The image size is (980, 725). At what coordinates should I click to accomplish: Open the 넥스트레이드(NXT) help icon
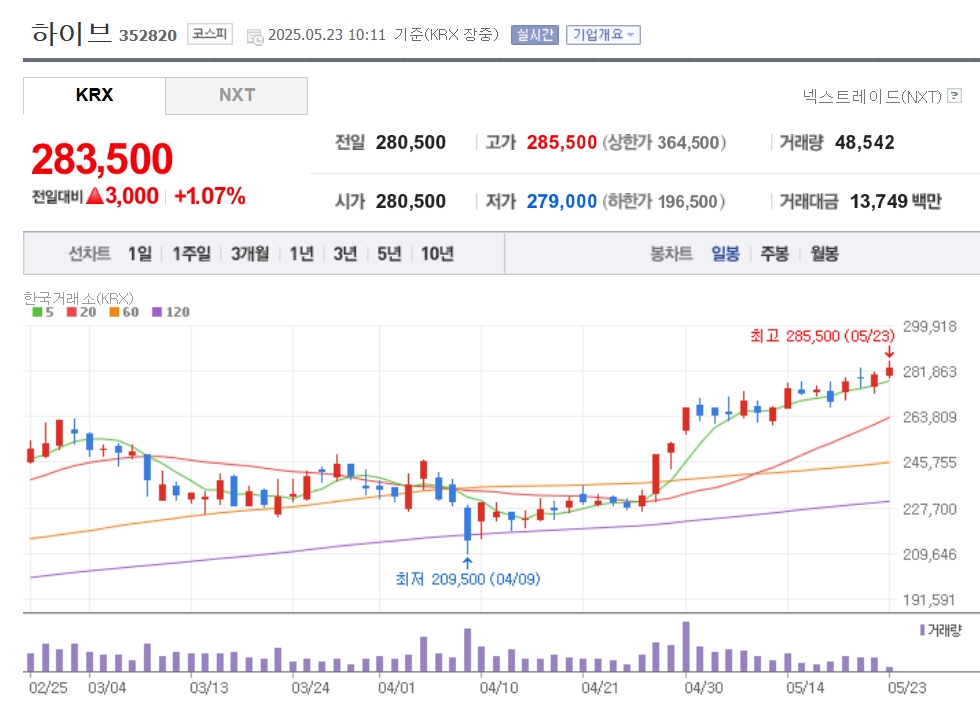954,96
